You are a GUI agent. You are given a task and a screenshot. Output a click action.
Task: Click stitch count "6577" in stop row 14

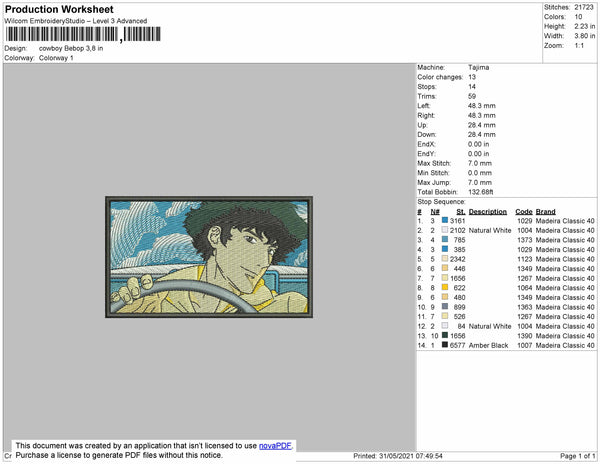[458, 345]
